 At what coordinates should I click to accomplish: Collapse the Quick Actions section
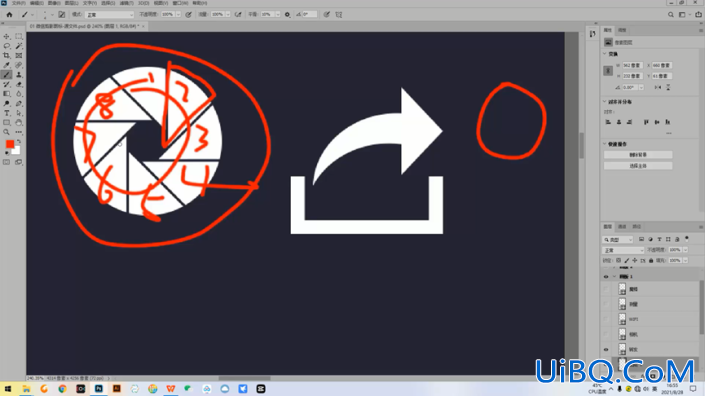coord(605,144)
